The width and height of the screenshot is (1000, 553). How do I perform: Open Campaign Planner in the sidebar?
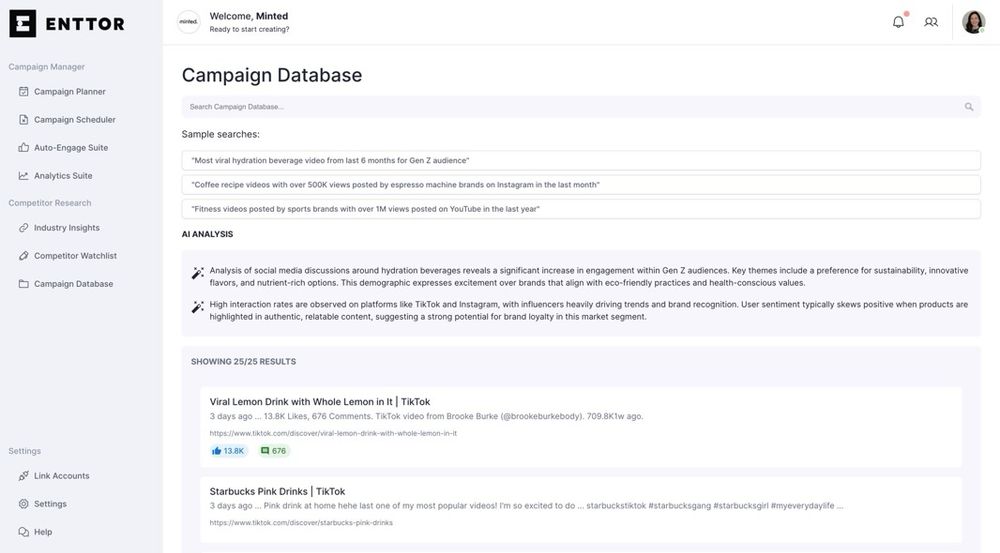click(70, 91)
